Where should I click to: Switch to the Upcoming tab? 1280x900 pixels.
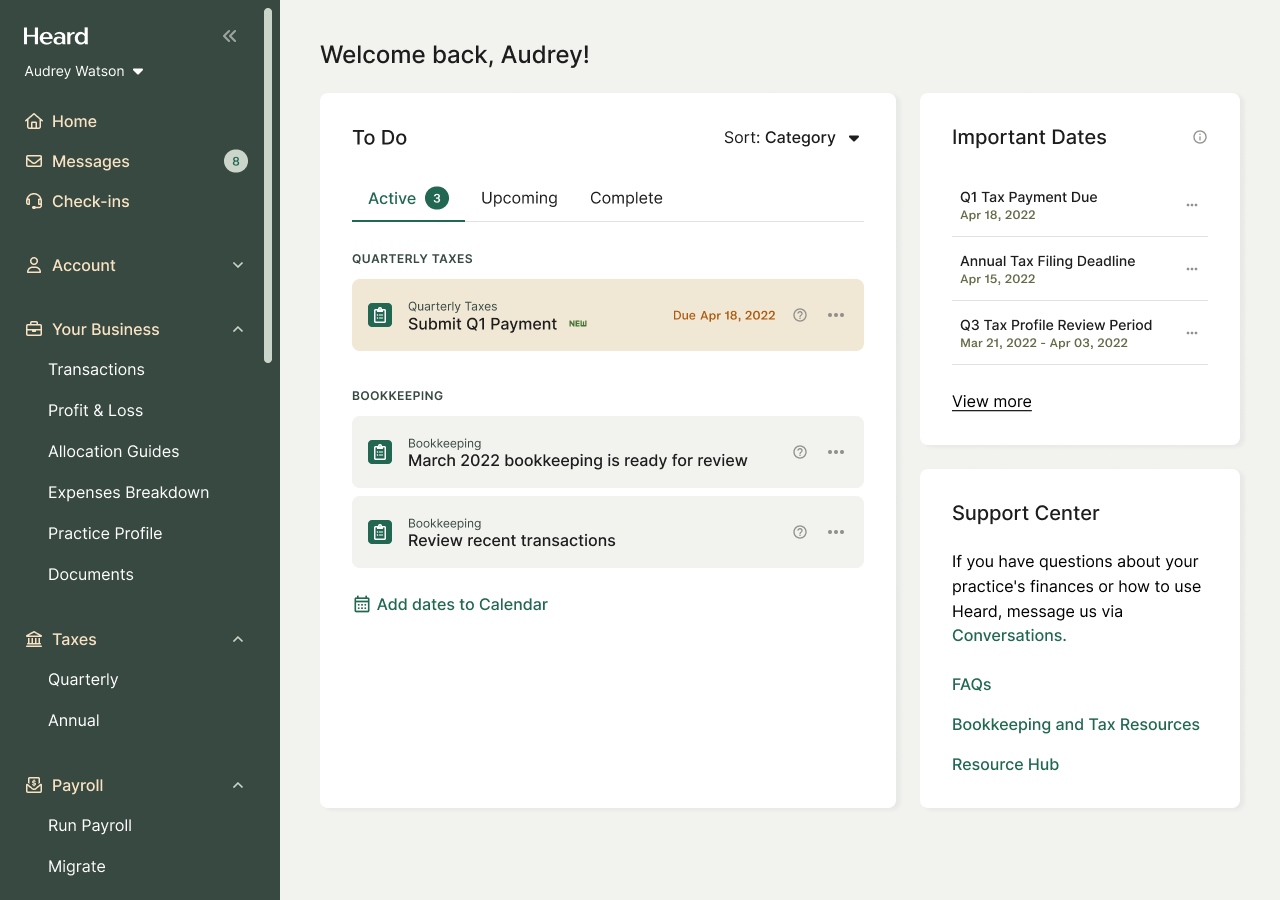[519, 198]
